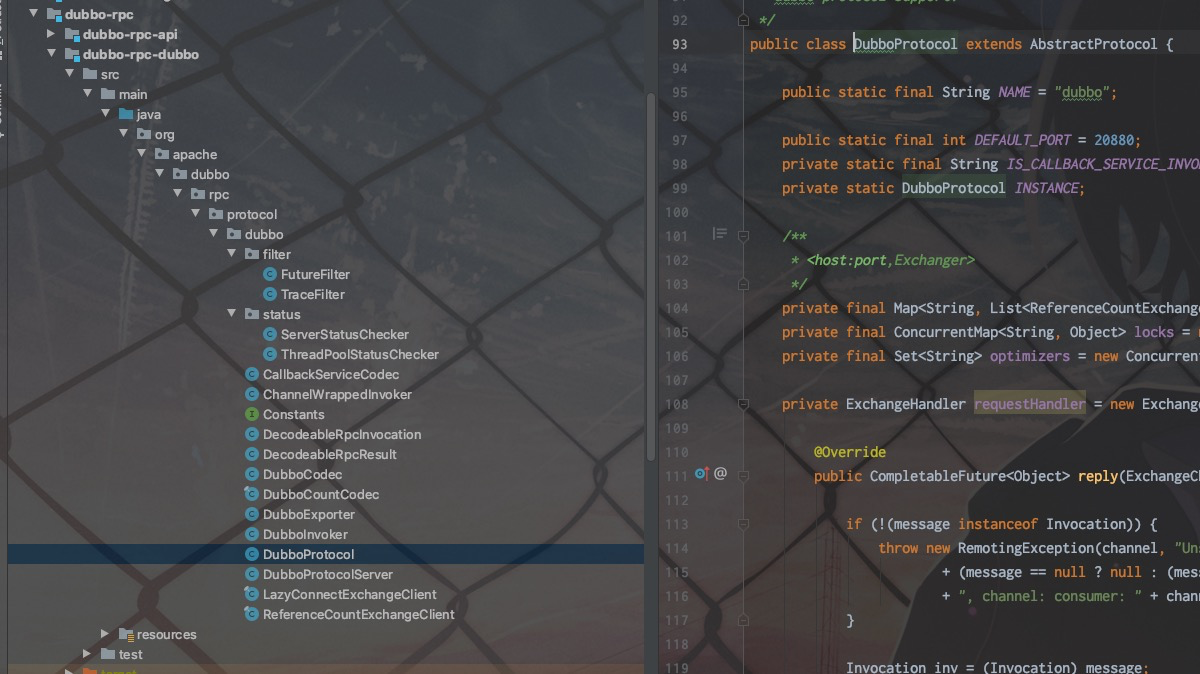Fold the requestHandler block on line 108
Image resolution: width=1200 pixels, height=674 pixels.
click(x=743, y=404)
